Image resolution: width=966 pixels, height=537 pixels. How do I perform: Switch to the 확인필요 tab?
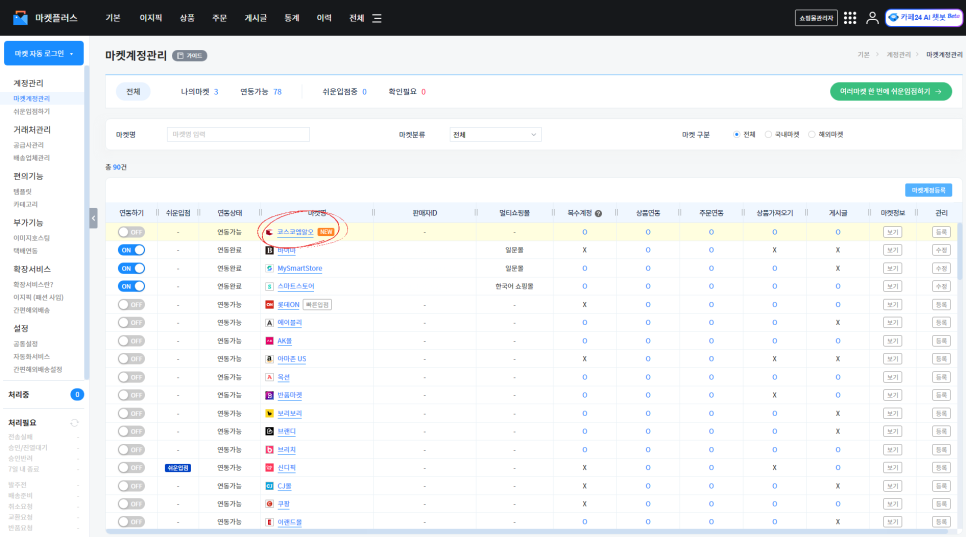coord(407,92)
